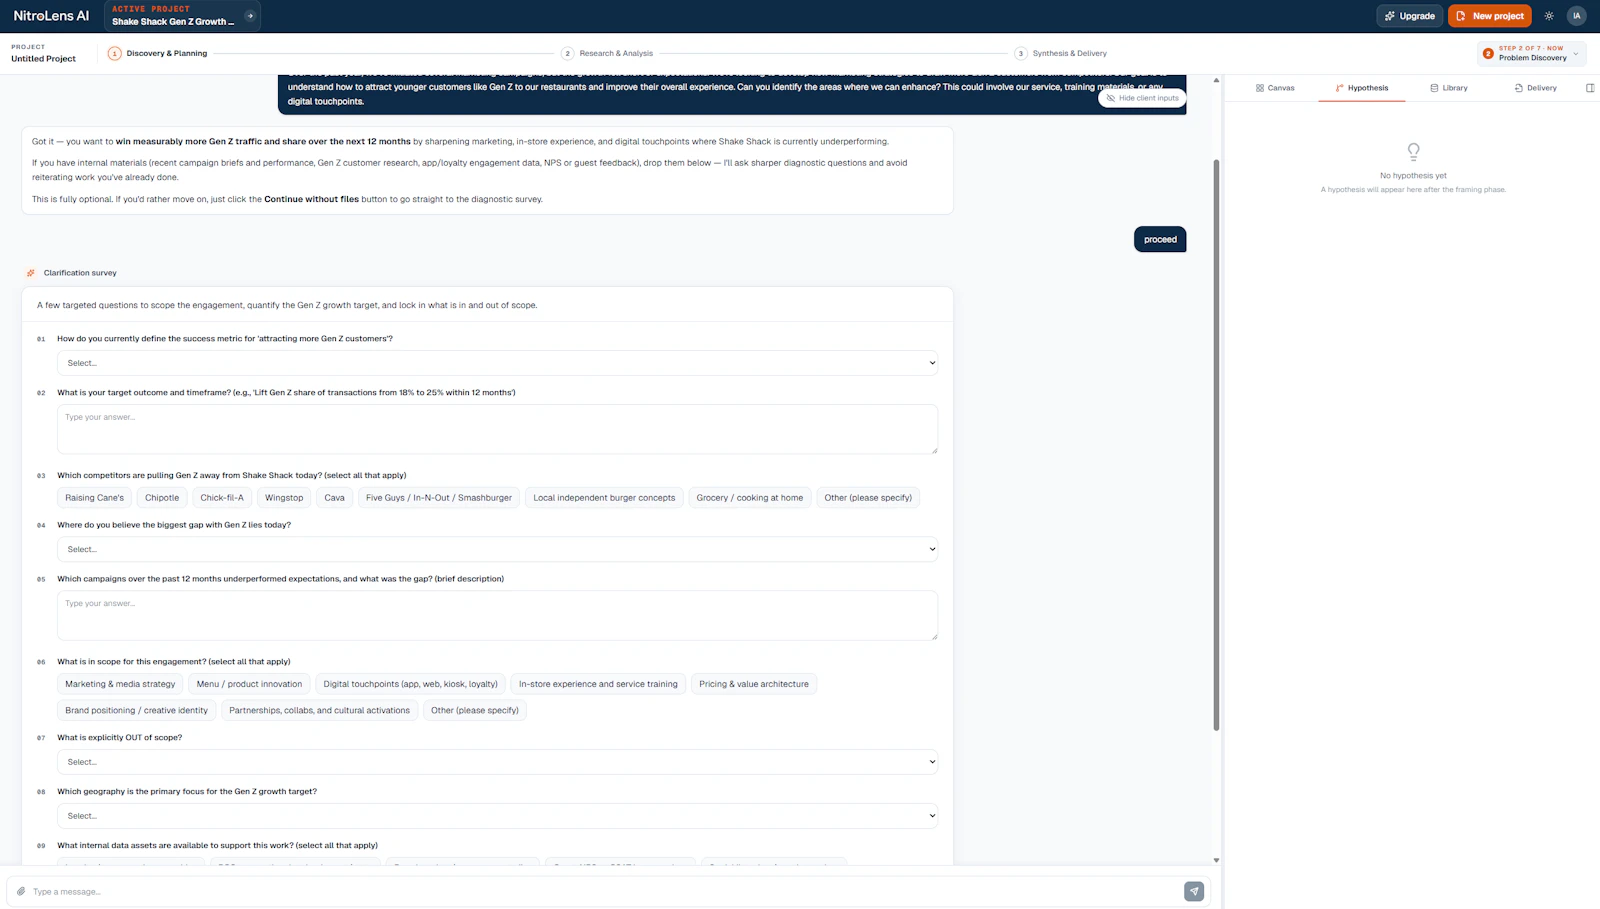Click the Library tab database icon

coord(1434,88)
